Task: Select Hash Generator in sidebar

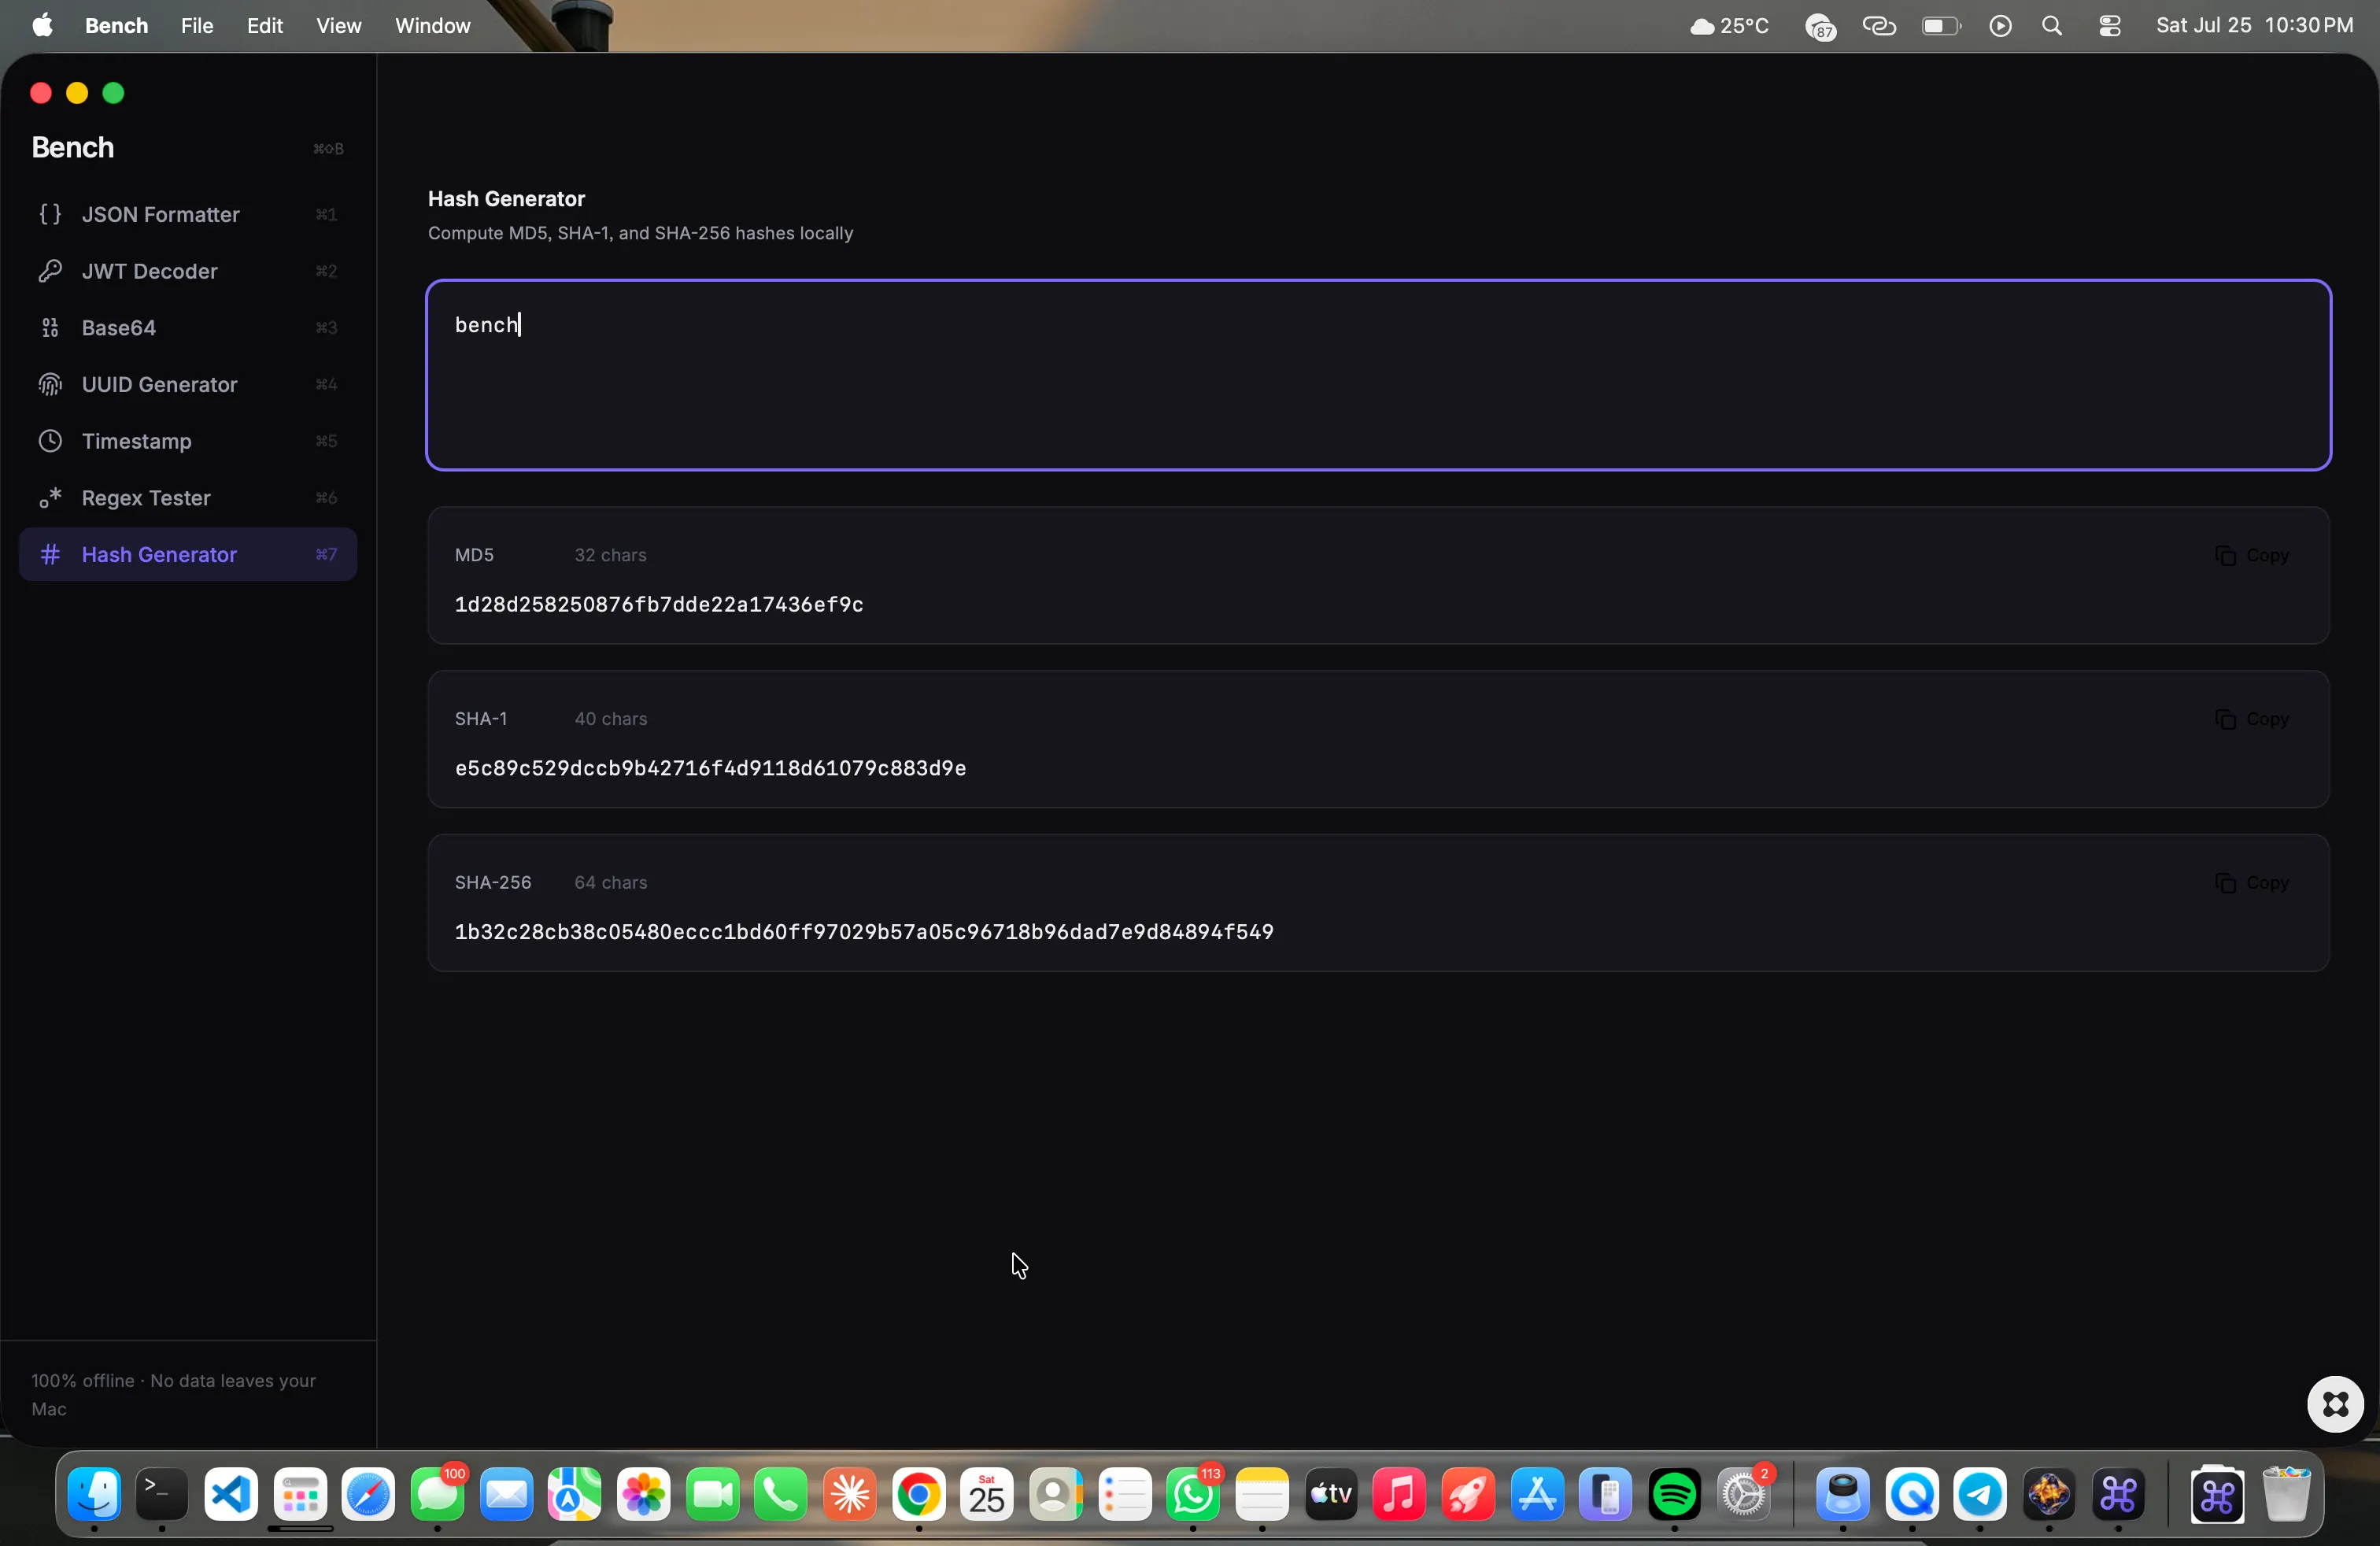Action: pos(188,555)
